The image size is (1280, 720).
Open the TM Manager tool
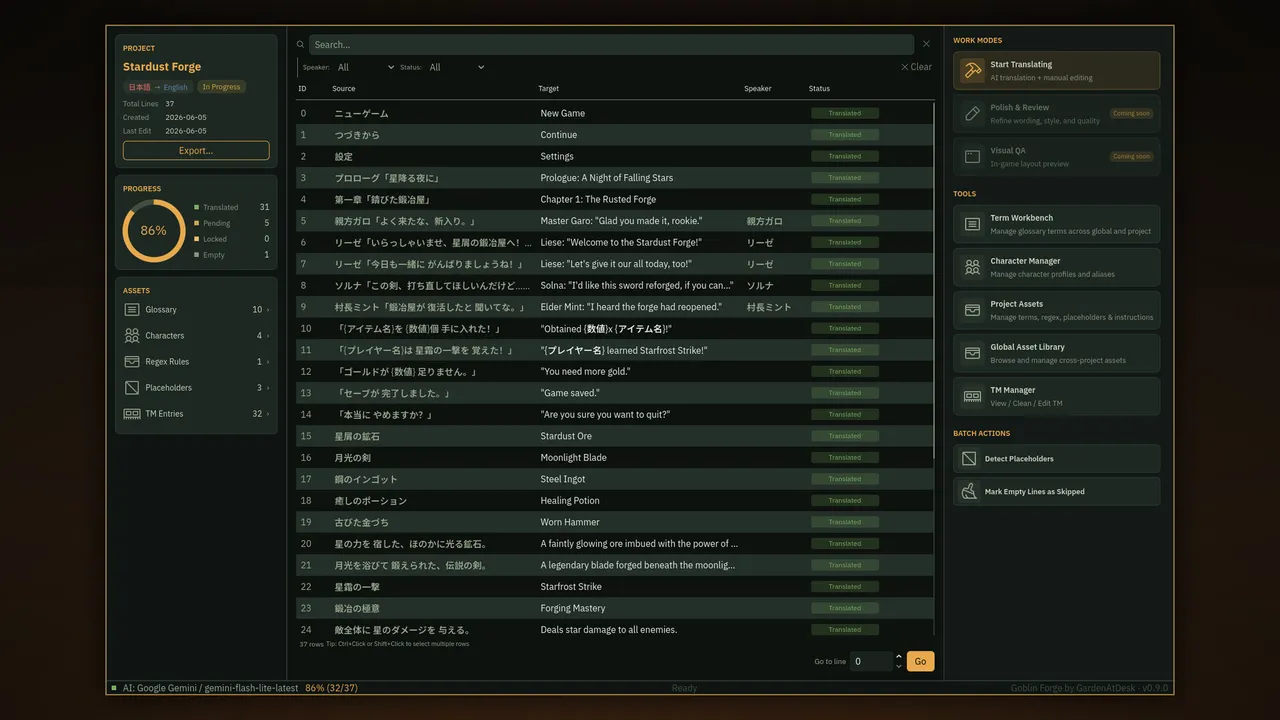[1057, 396]
